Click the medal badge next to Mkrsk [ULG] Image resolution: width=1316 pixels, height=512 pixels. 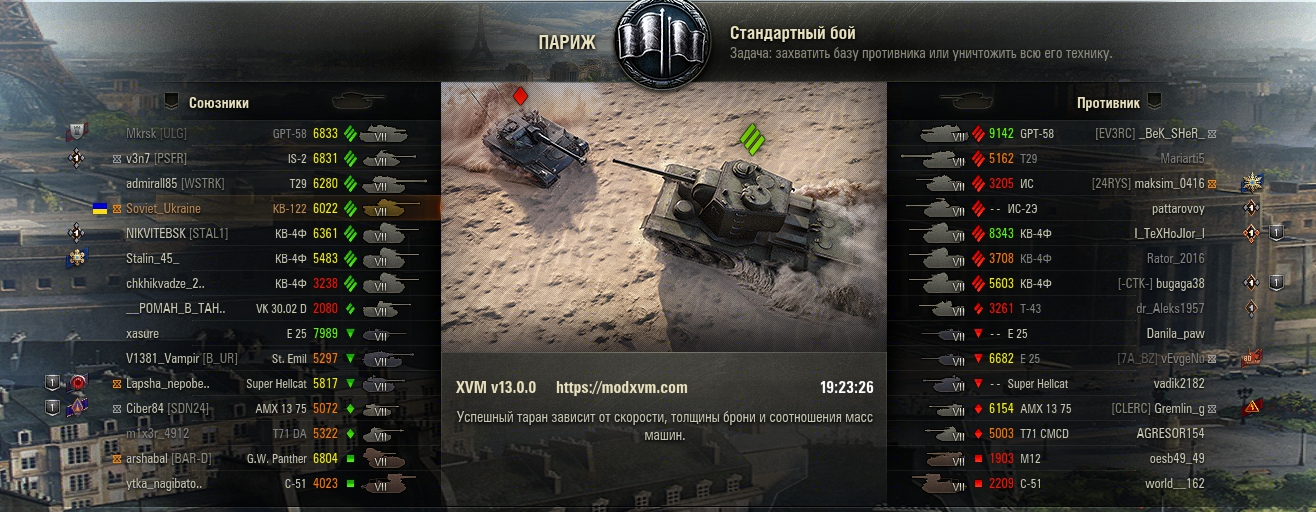tap(77, 133)
